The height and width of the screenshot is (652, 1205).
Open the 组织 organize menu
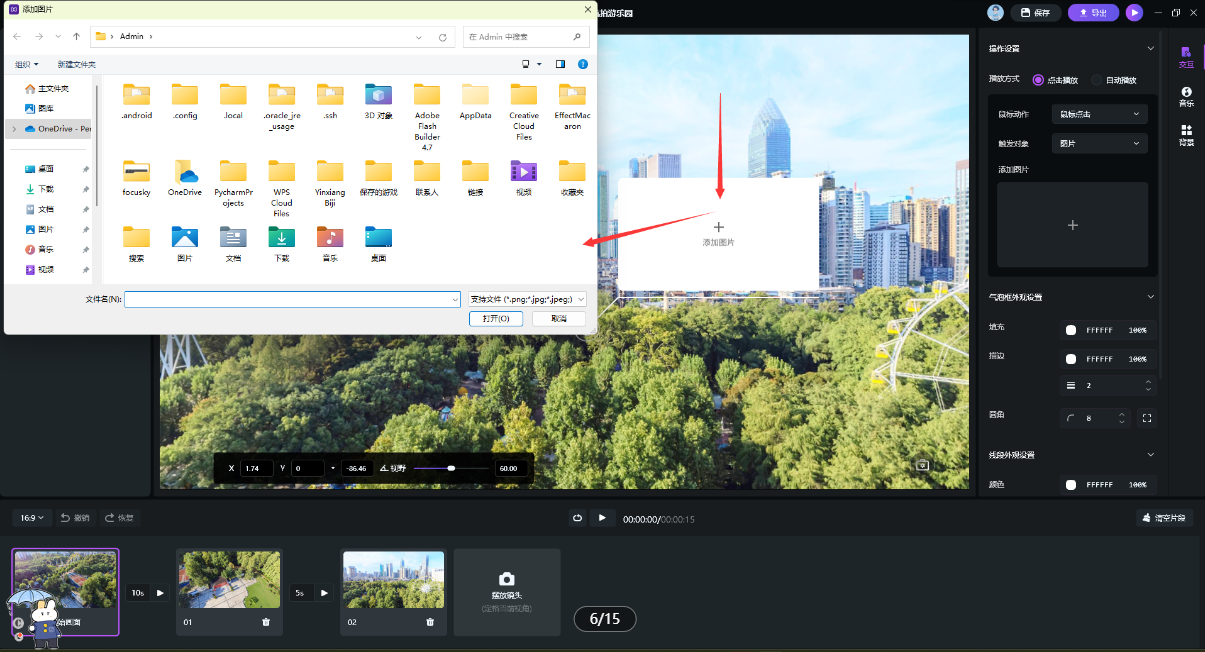coord(26,64)
